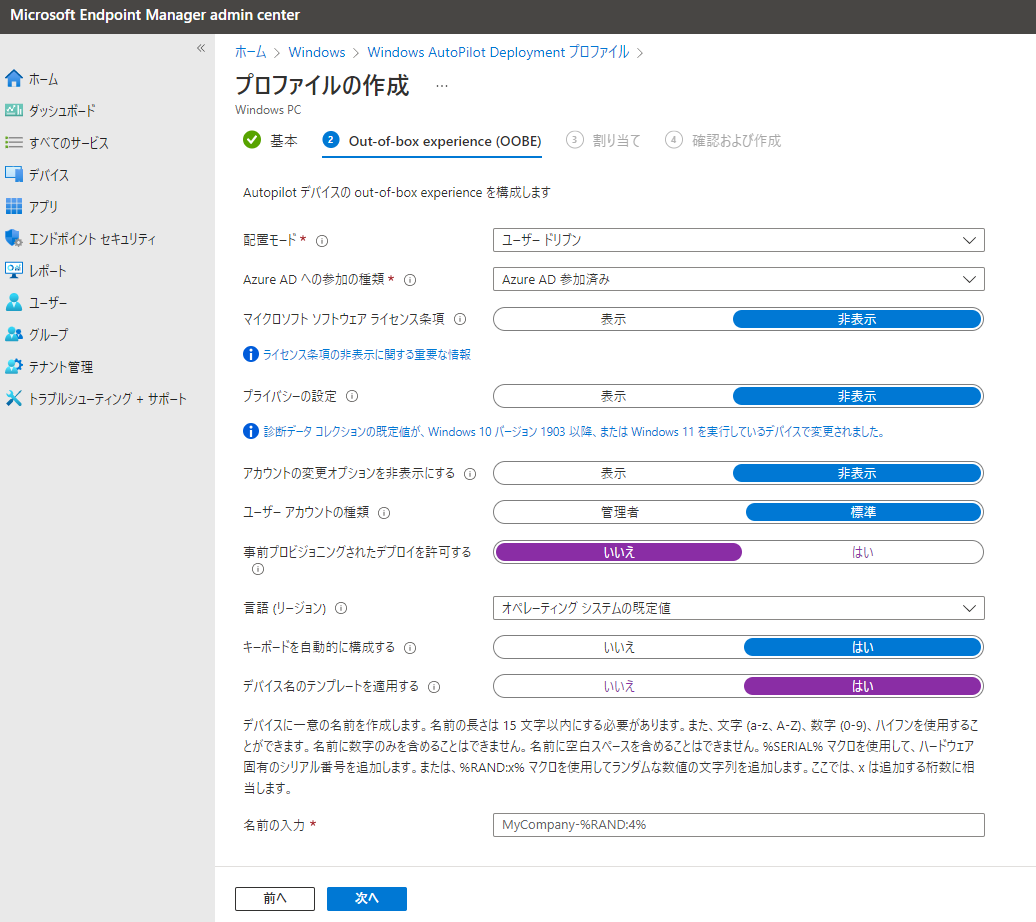Open エンドポイント セキュリティ in sidebar

[92, 239]
